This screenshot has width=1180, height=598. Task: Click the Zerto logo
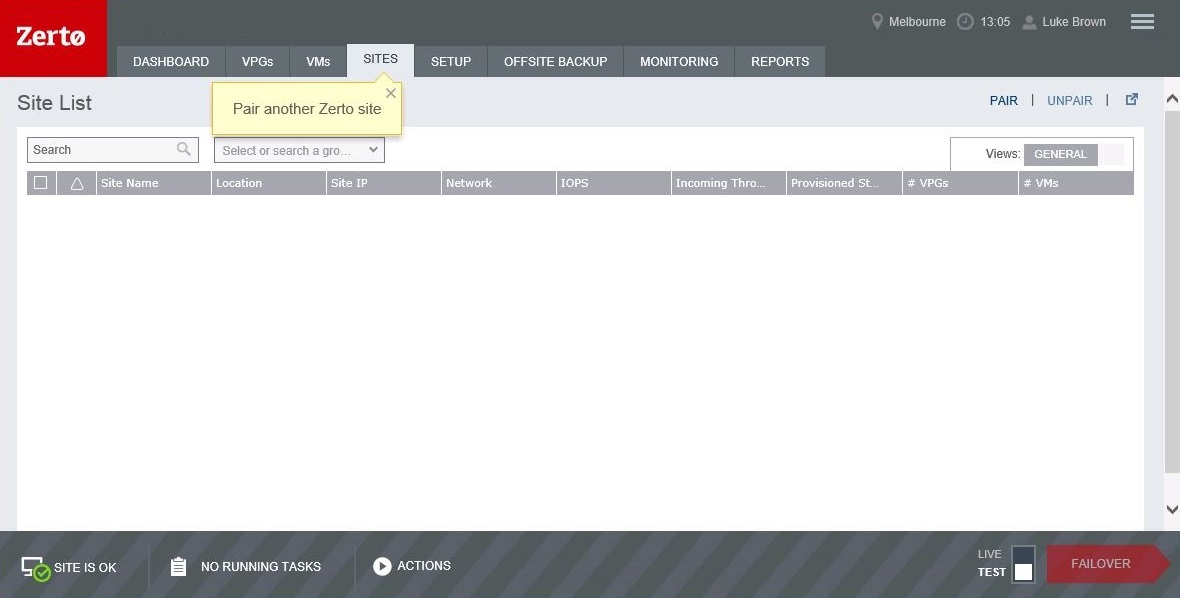[53, 38]
